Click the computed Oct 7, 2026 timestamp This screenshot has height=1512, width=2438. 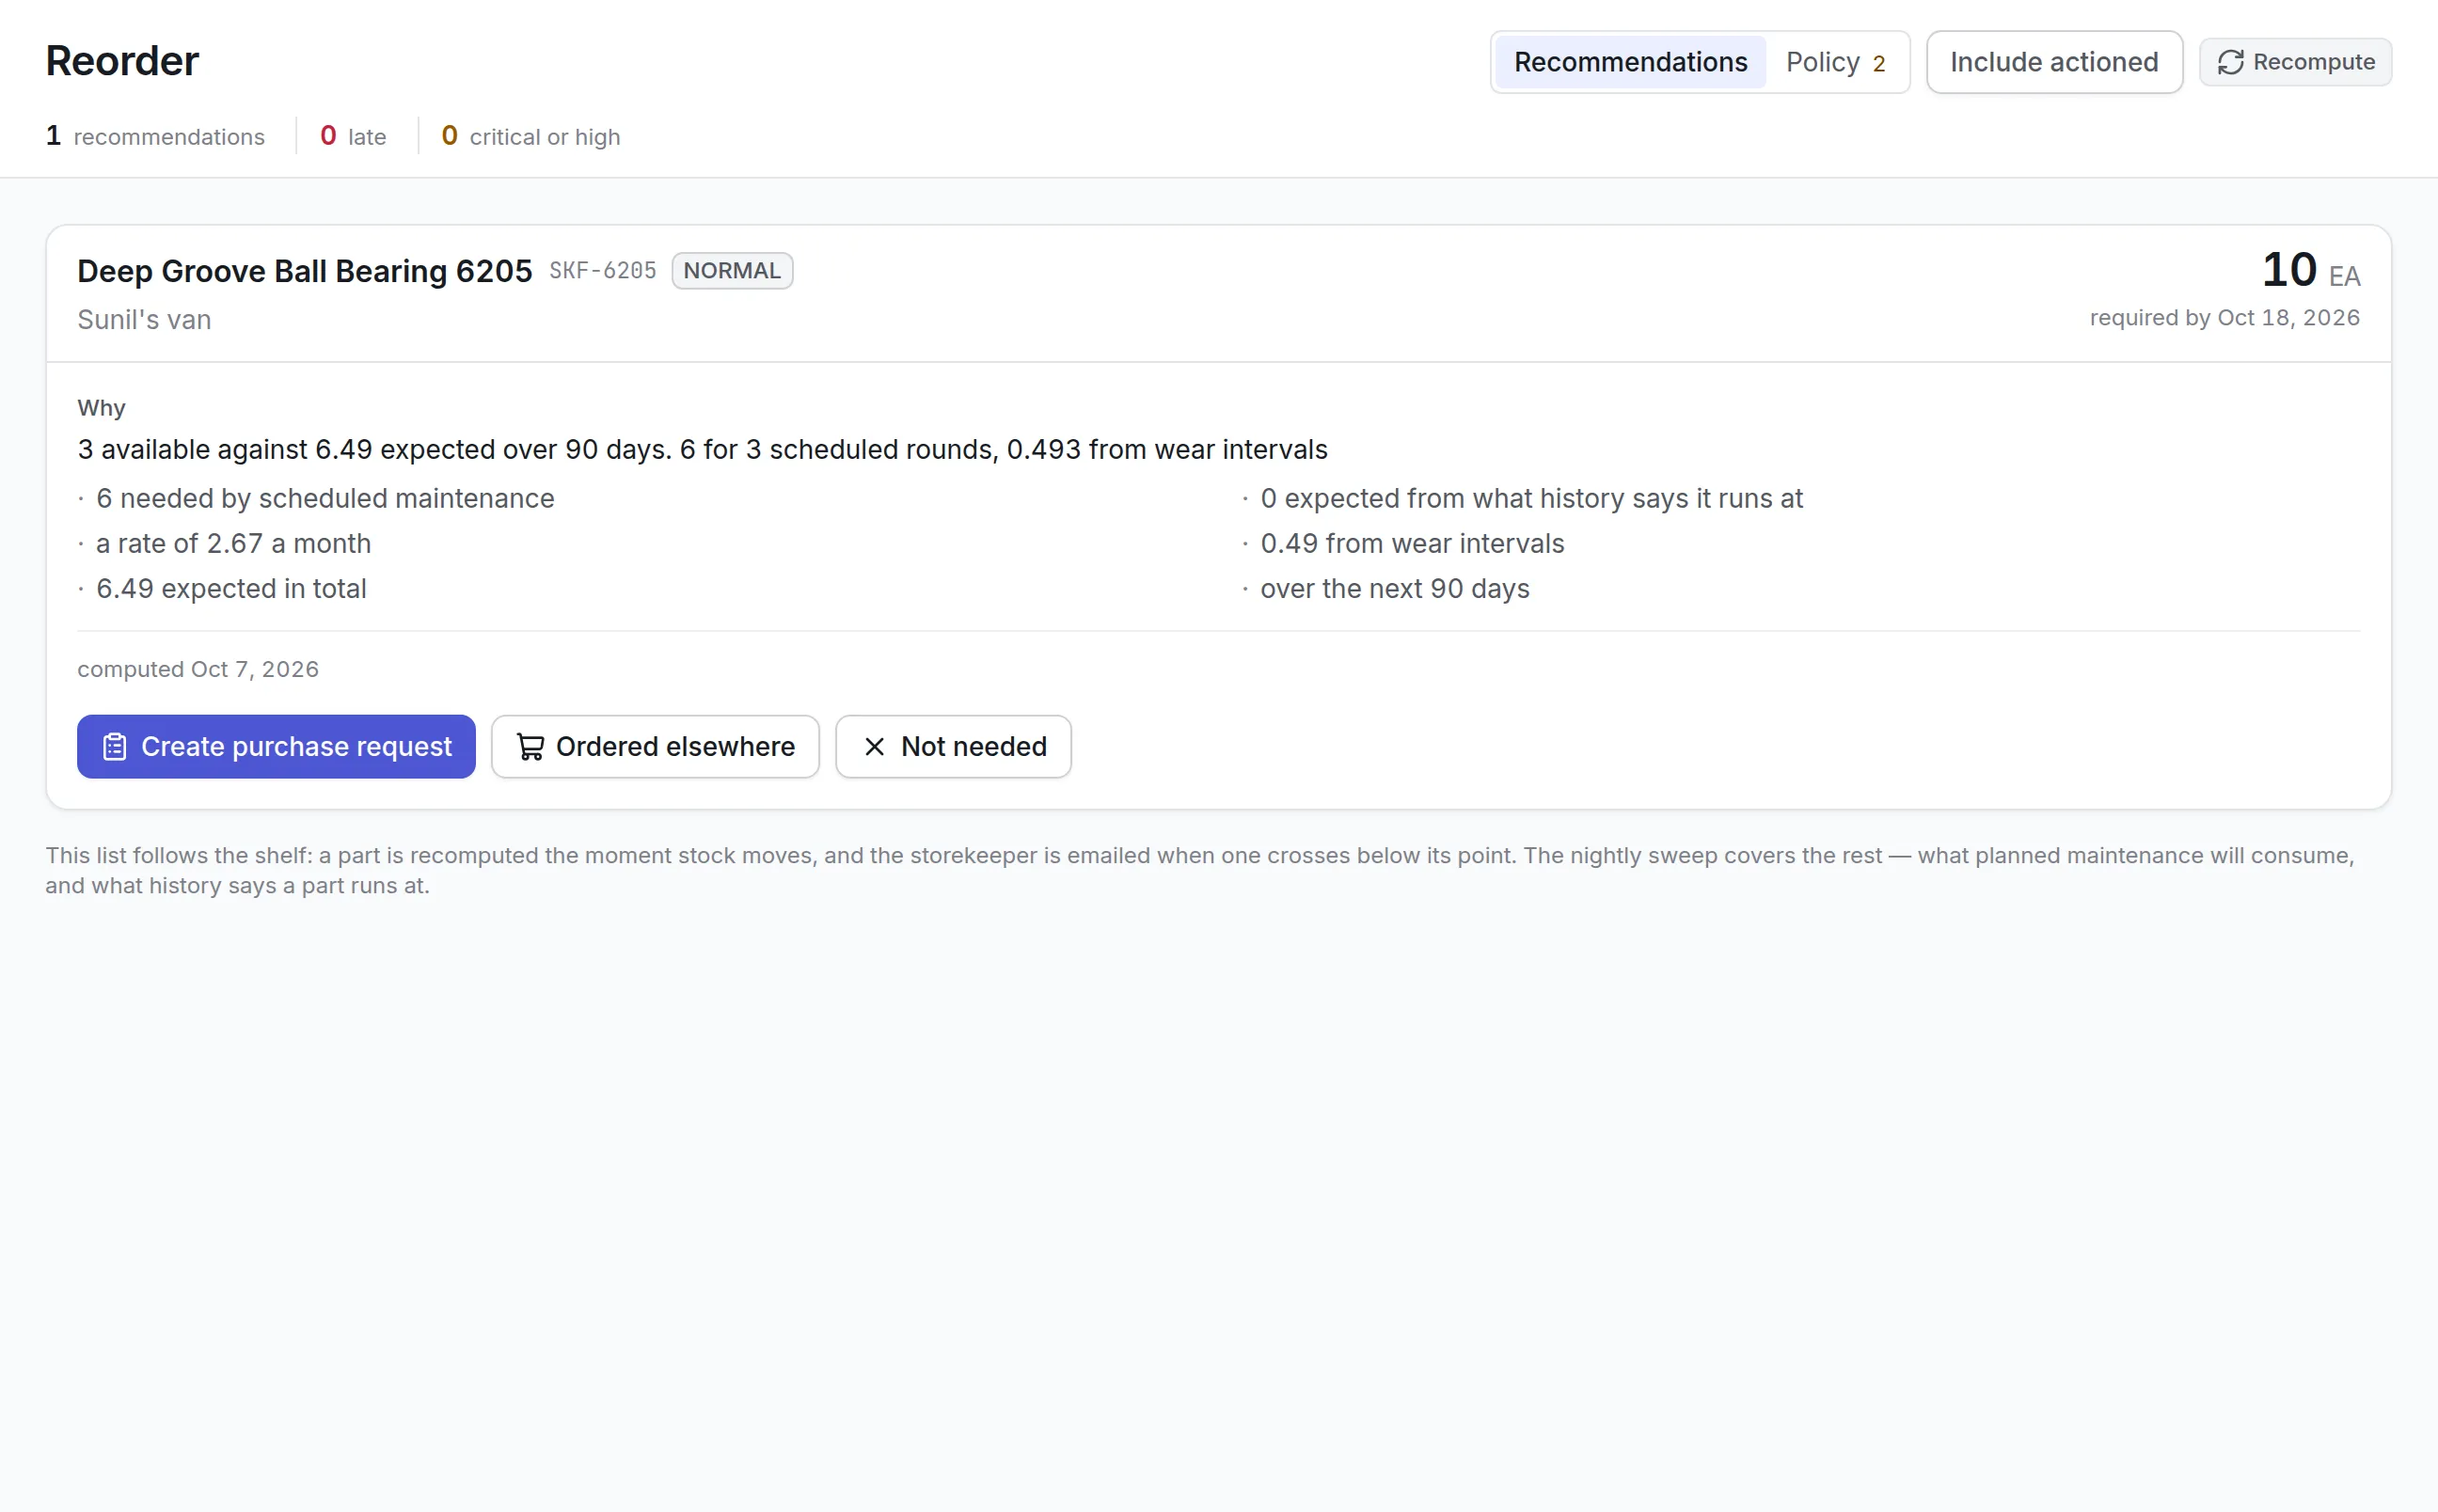(198, 670)
